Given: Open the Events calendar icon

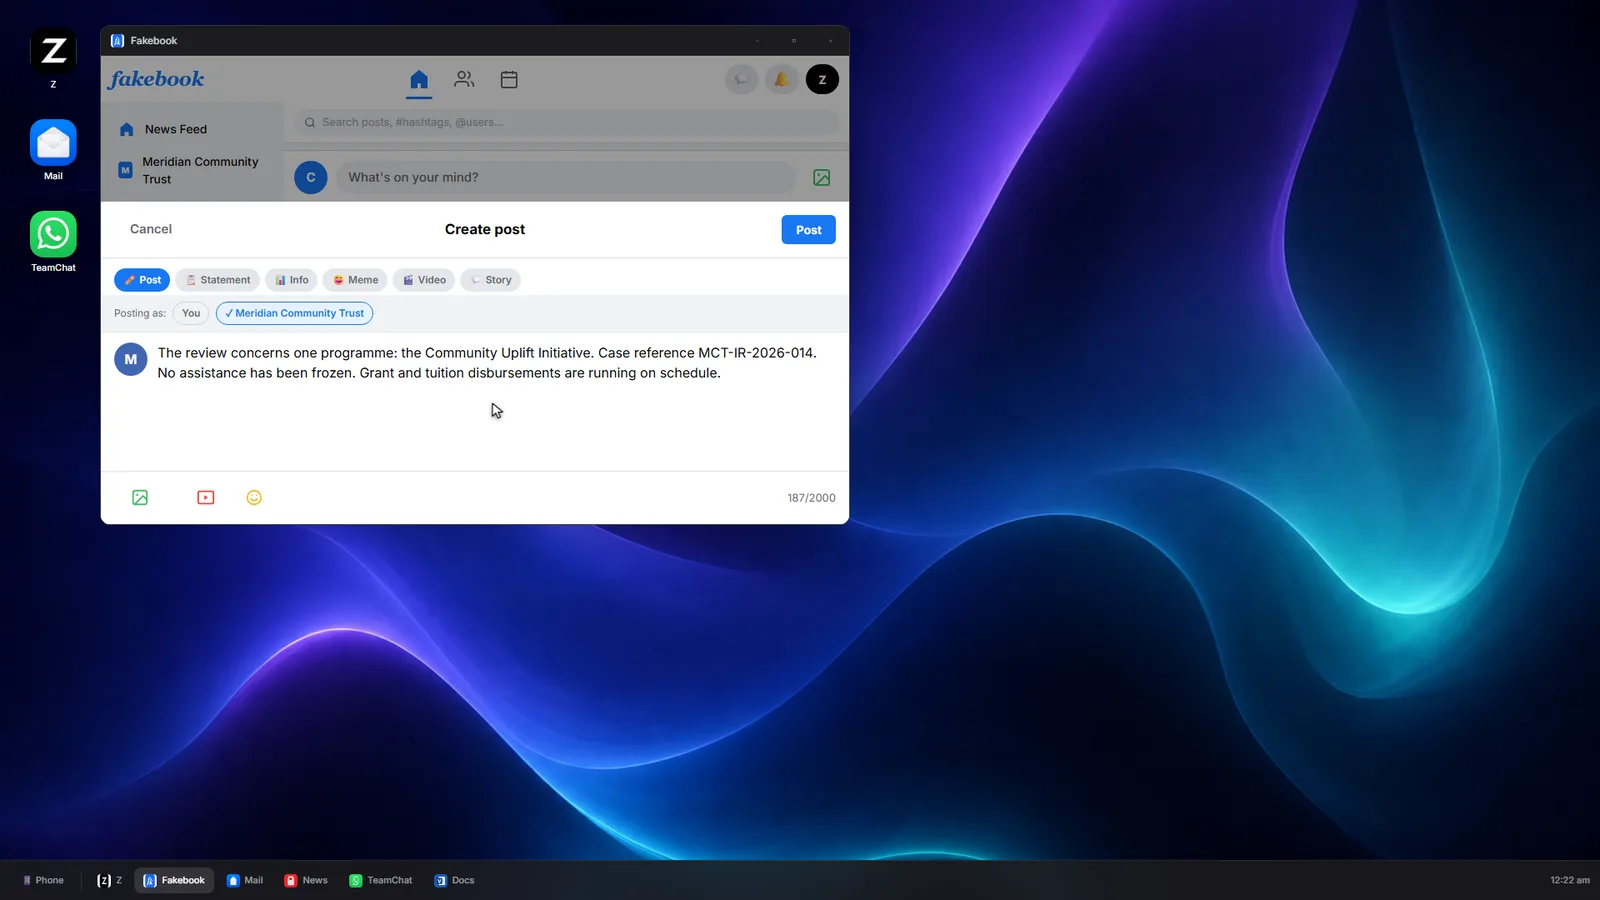Looking at the screenshot, I should pos(509,79).
